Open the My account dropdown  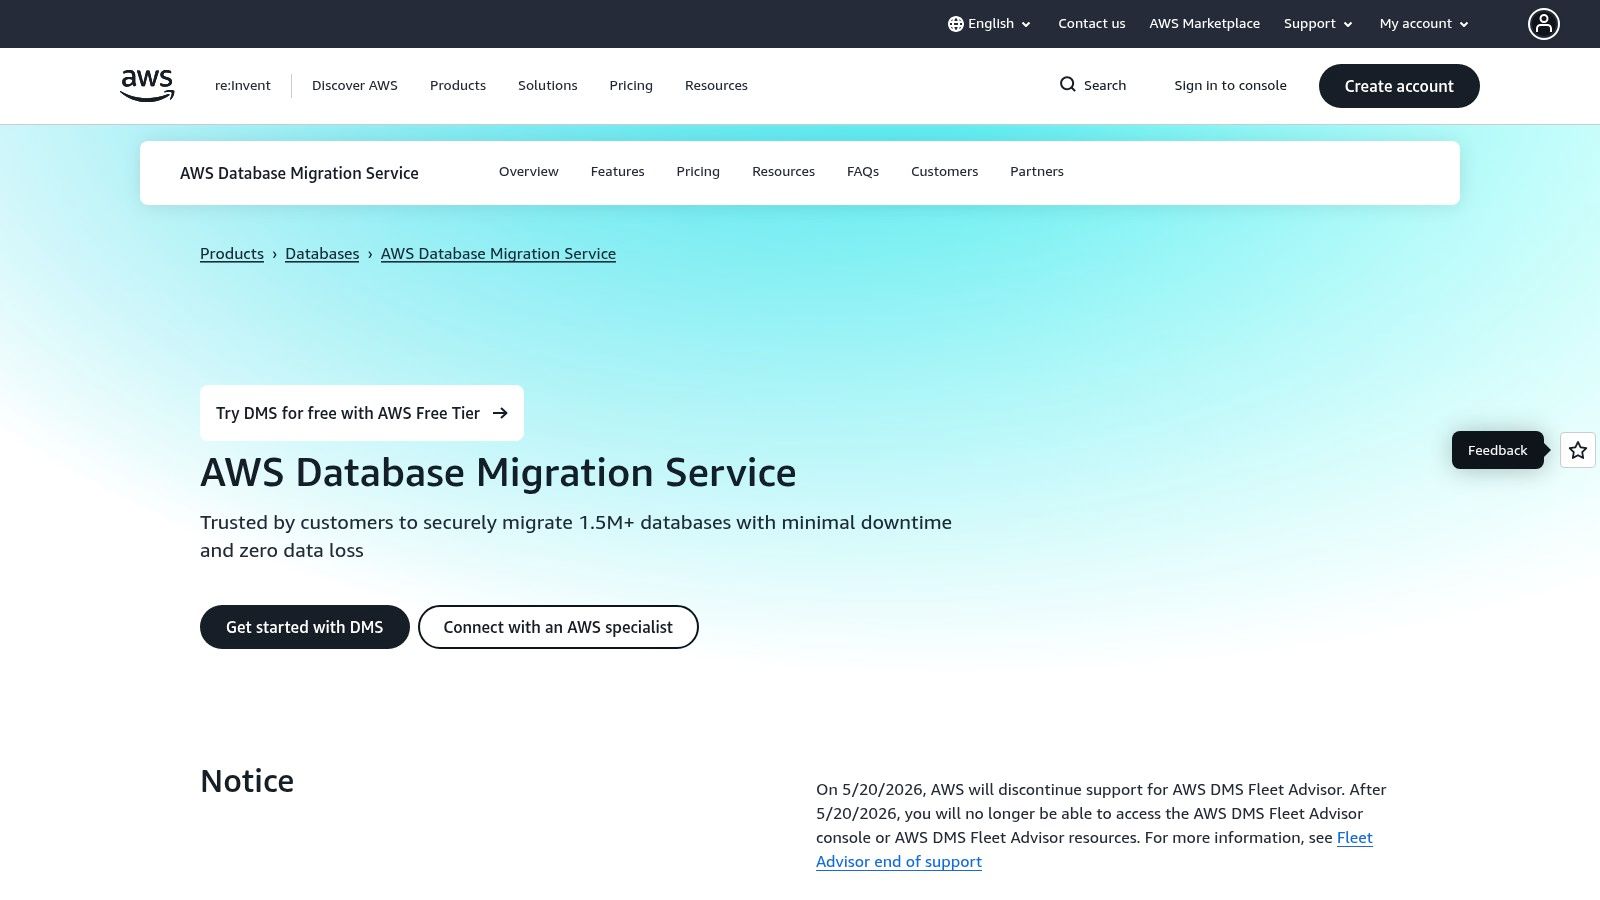tap(1422, 23)
